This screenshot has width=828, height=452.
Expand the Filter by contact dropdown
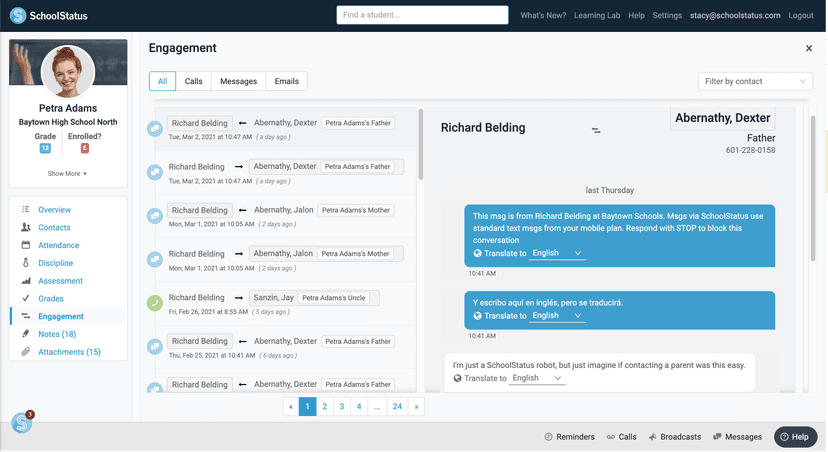click(x=755, y=81)
